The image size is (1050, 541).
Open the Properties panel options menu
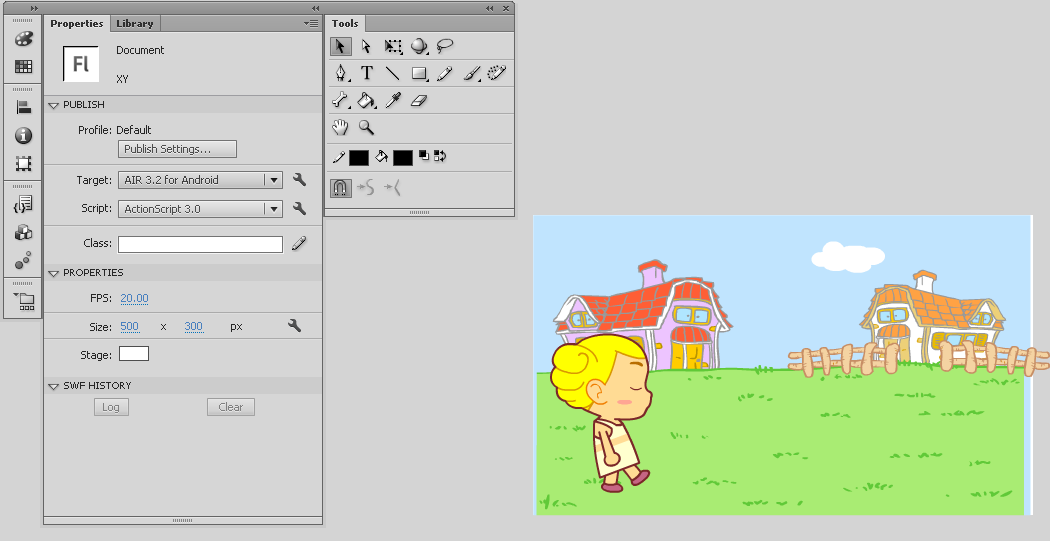click(x=311, y=23)
